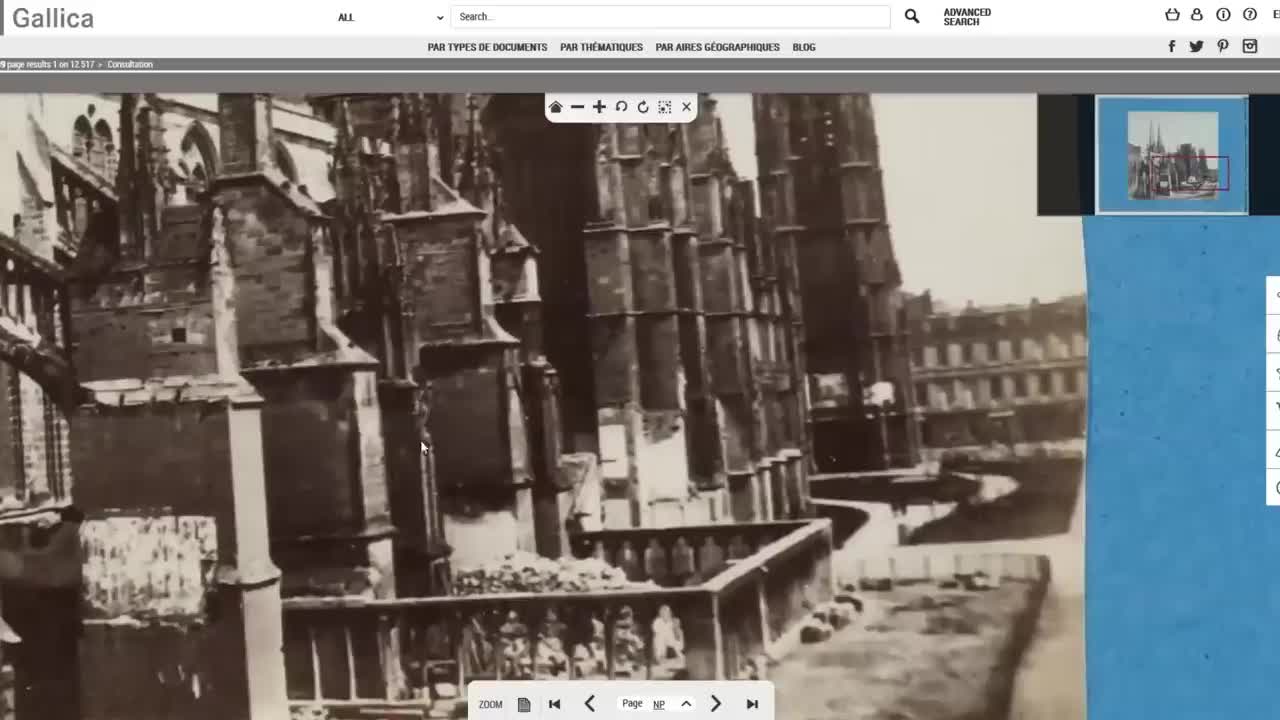
Task: Click the ZOOM label in bottom bar
Action: point(490,704)
